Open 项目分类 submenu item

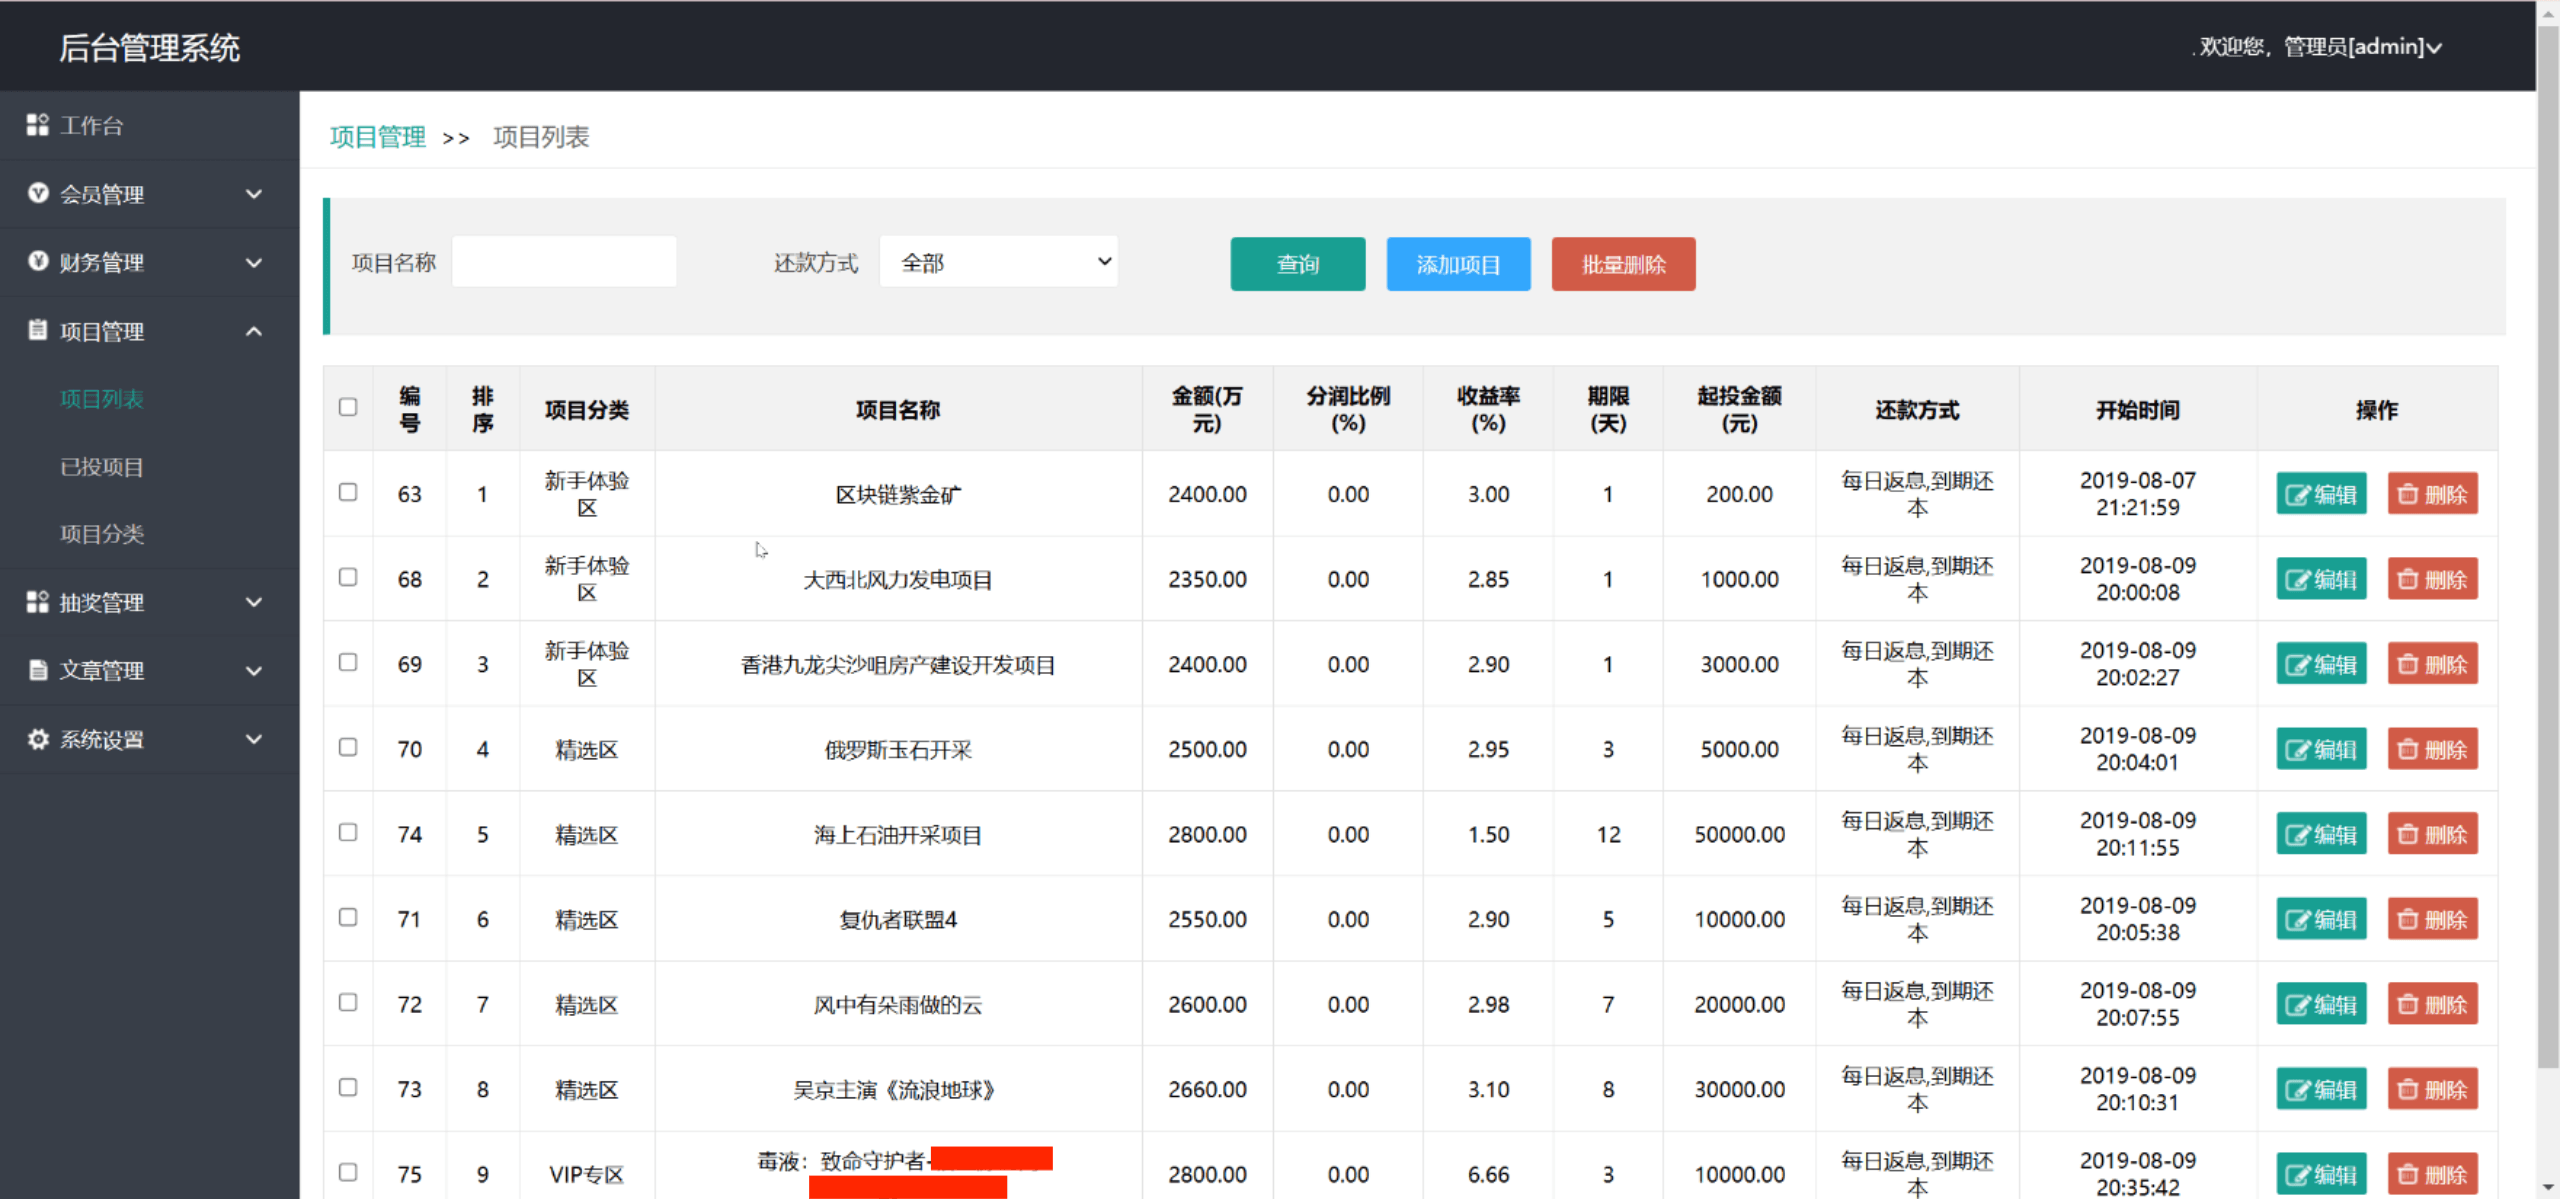pos(102,534)
